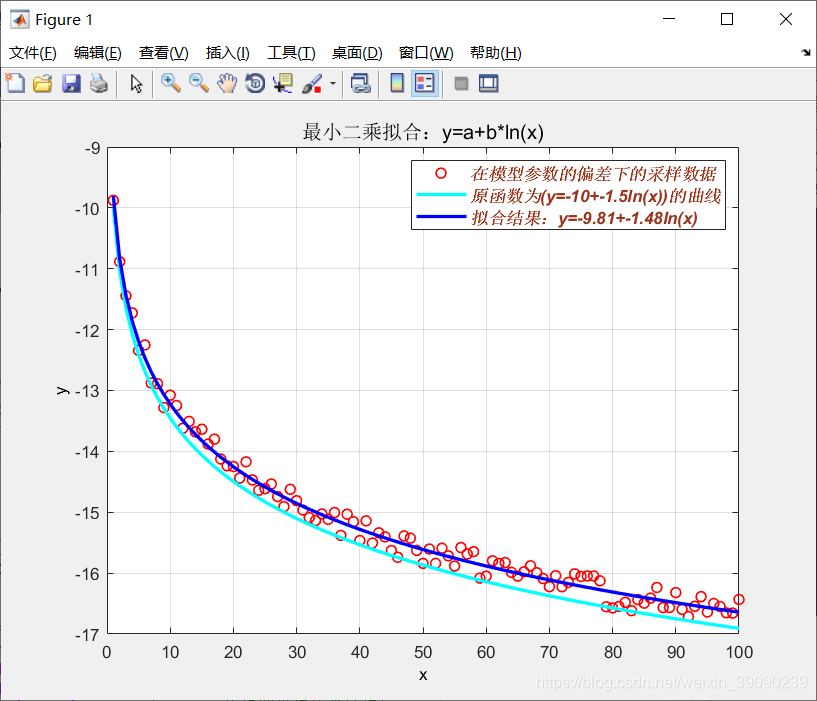Click the x-axis tick label 50

point(423,652)
